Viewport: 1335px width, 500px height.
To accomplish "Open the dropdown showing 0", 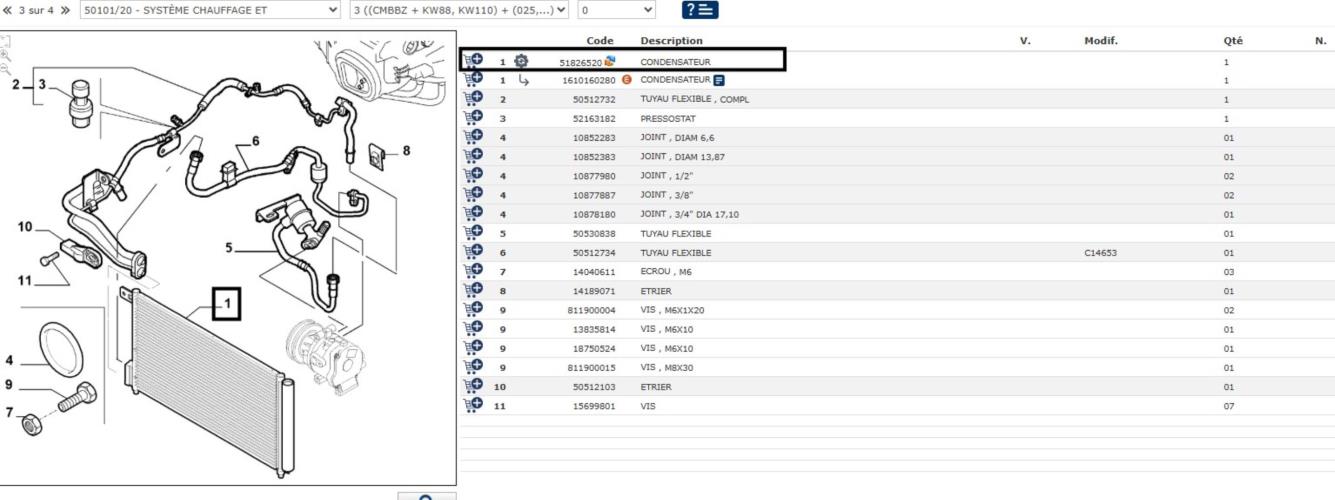I will tap(617, 10).
